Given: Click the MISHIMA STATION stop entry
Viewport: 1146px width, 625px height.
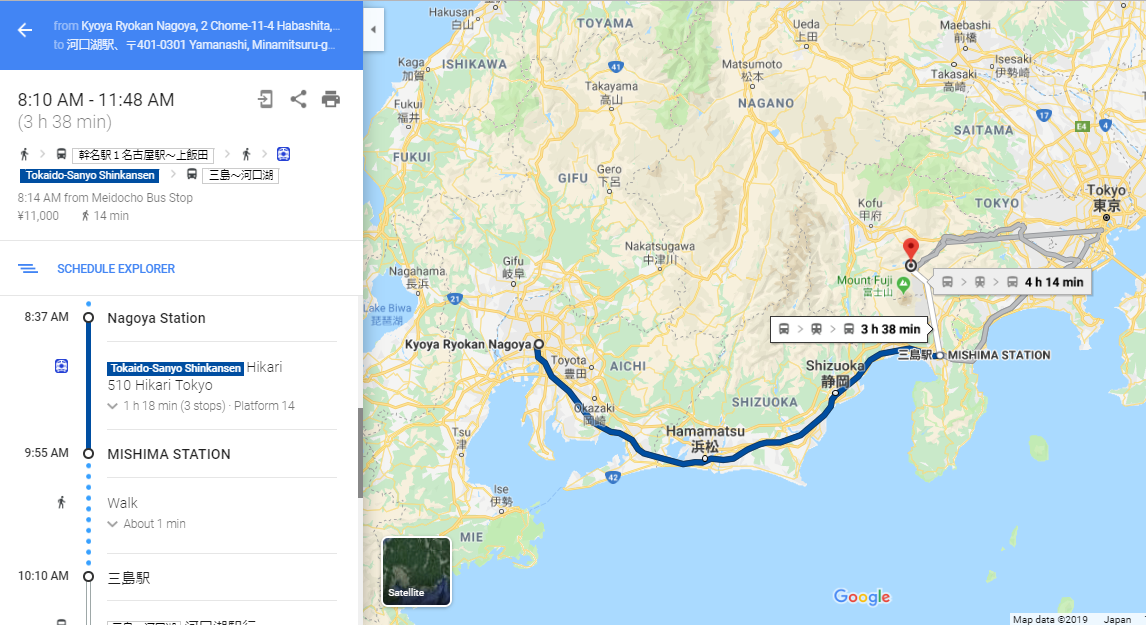Looking at the screenshot, I should click(x=169, y=454).
